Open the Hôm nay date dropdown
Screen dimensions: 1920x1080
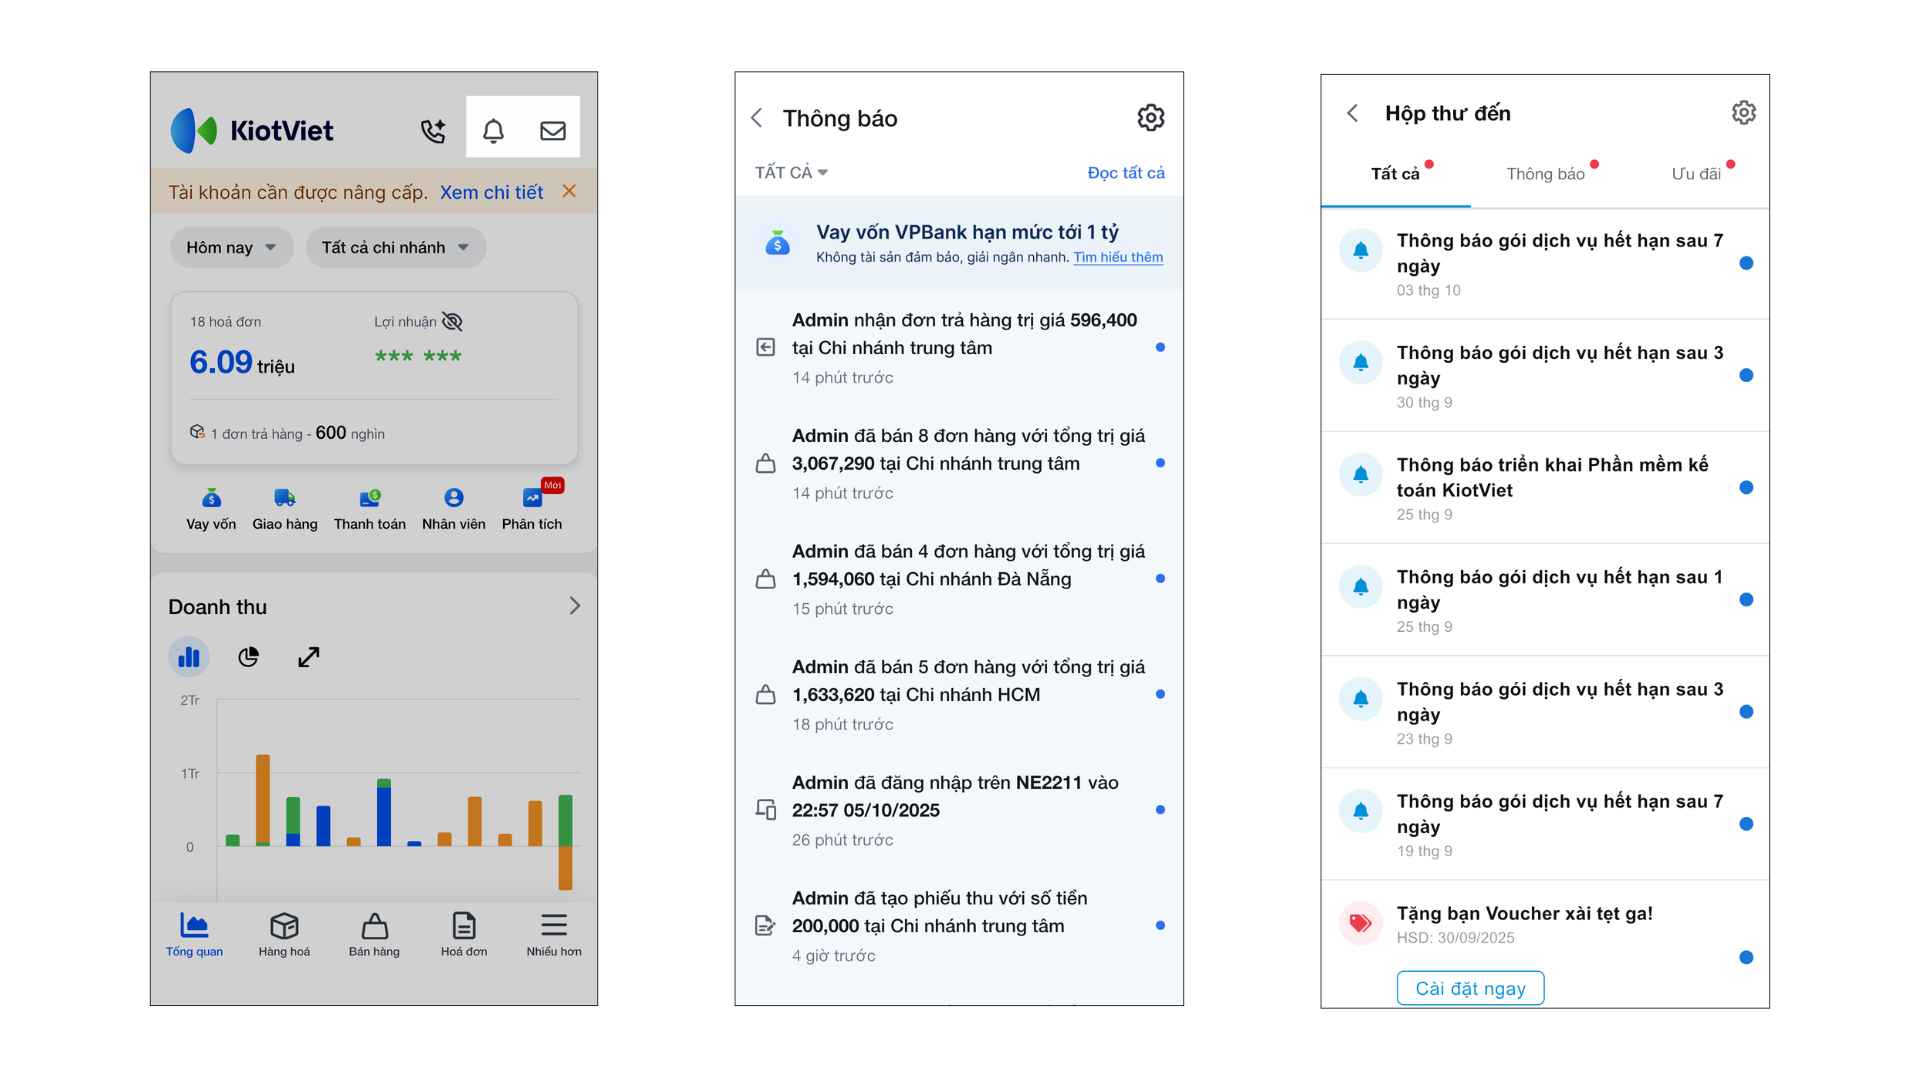tap(231, 248)
